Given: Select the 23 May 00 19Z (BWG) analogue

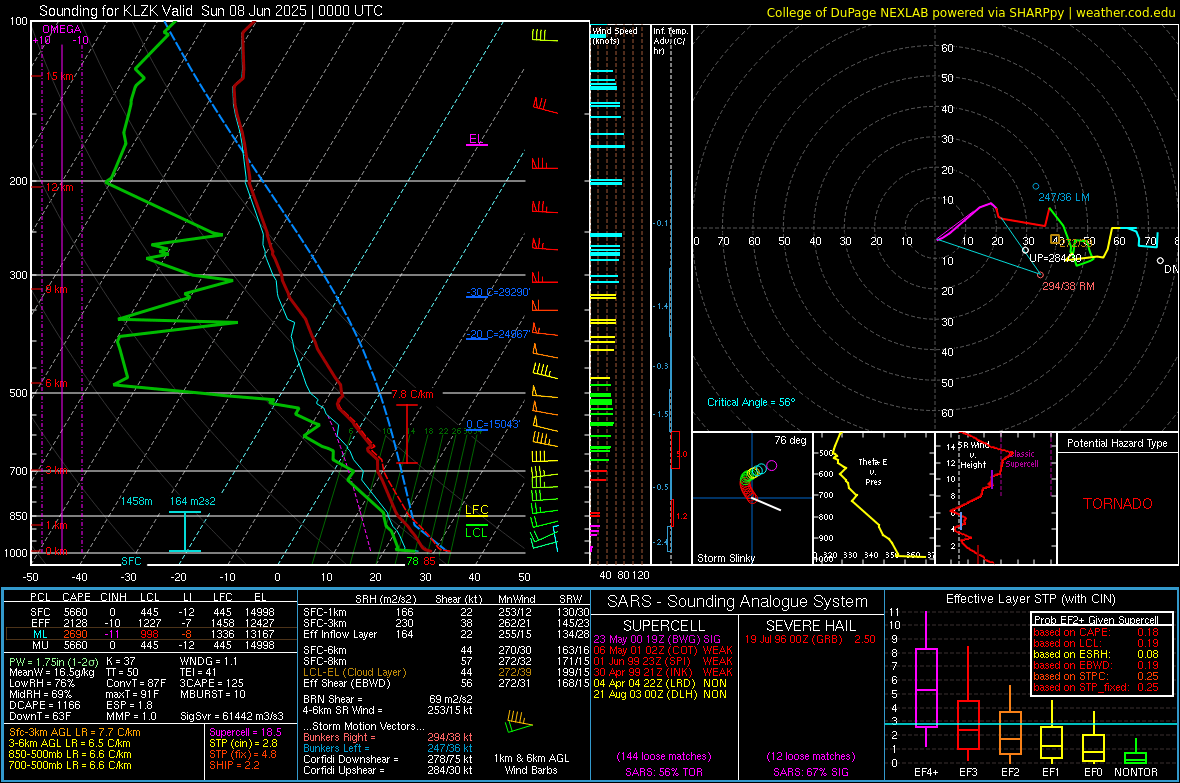Looking at the screenshot, I should (657, 639).
